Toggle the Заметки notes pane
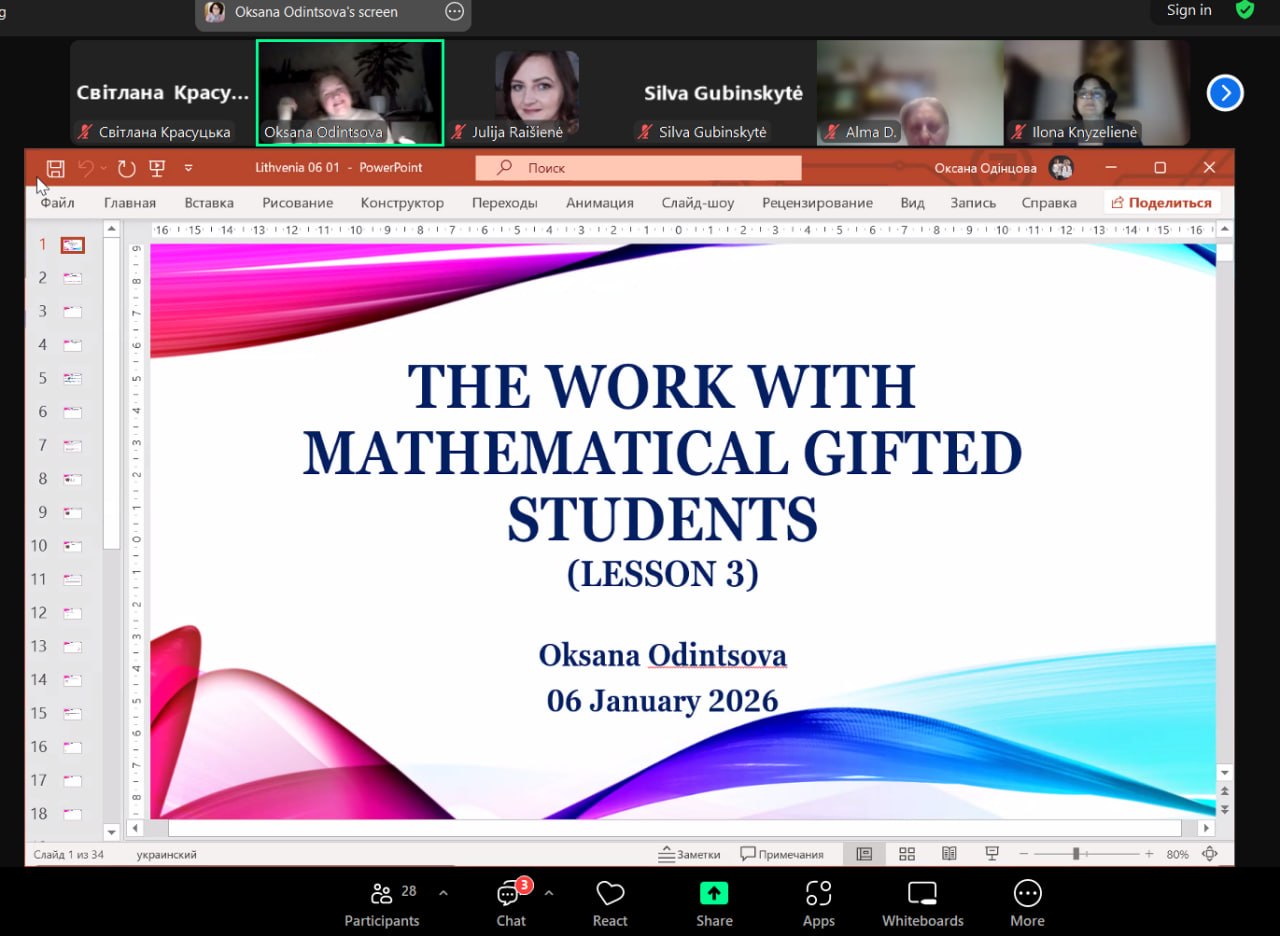The width and height of the screenshot is (1280, 936). [x=690, y=854]
